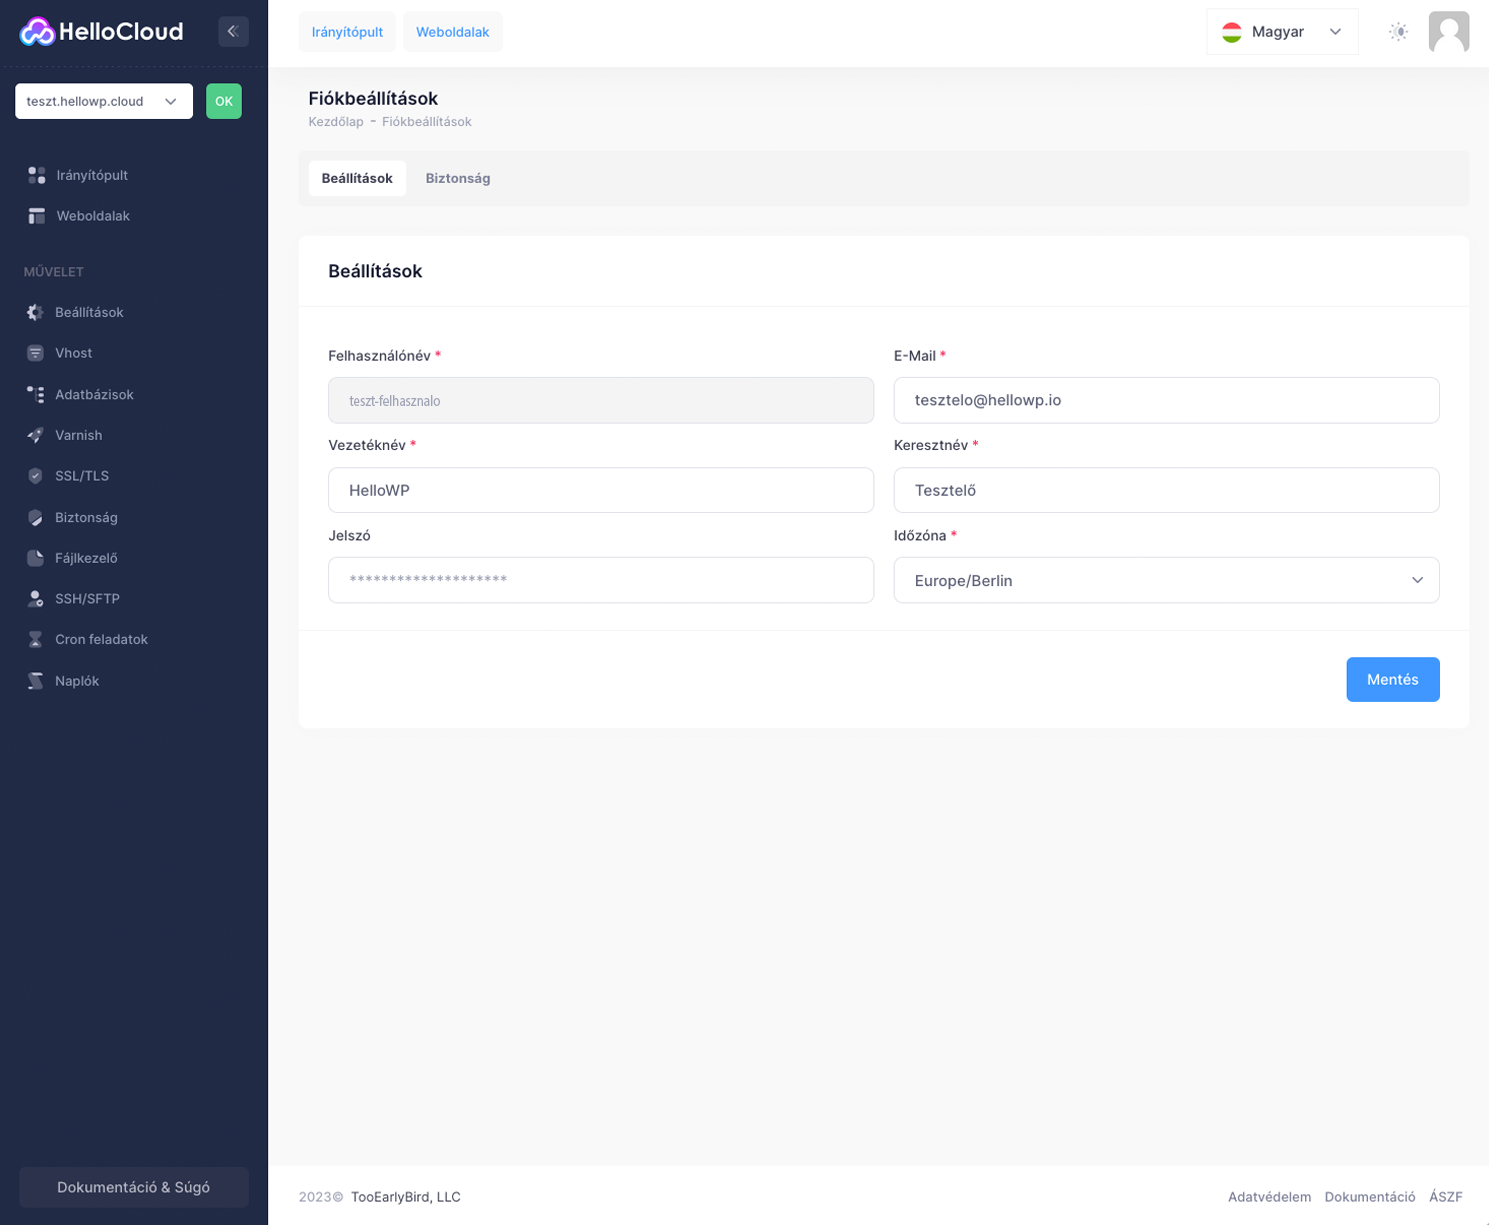This screenshot has height=1225, width=1489.
Task: Switch to the Beállítások tab
Action: 357,178
